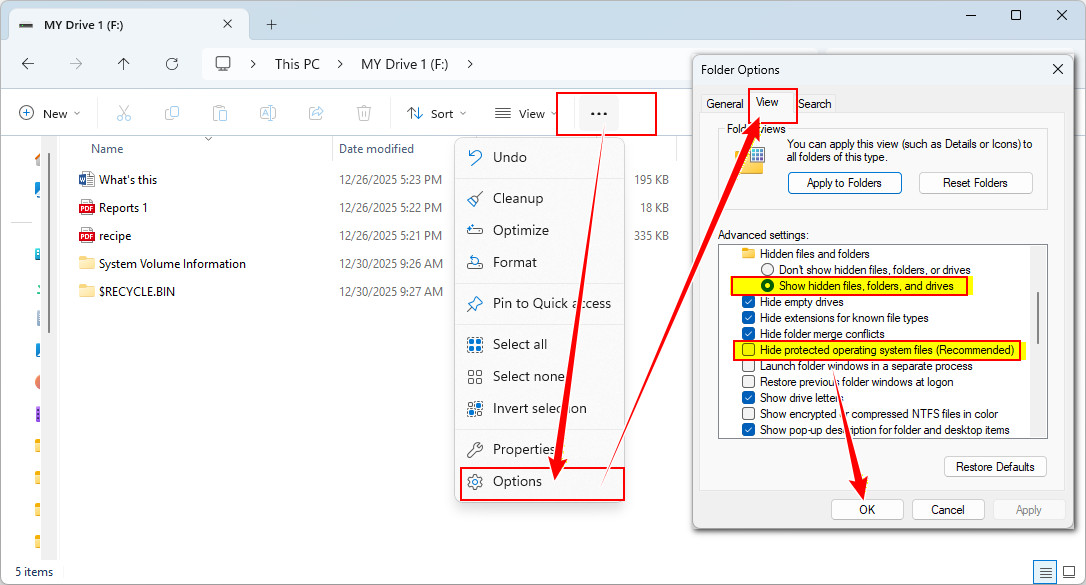Select Show hidden files, folders, and drives

pyautogui.click(x=767, y=286)
